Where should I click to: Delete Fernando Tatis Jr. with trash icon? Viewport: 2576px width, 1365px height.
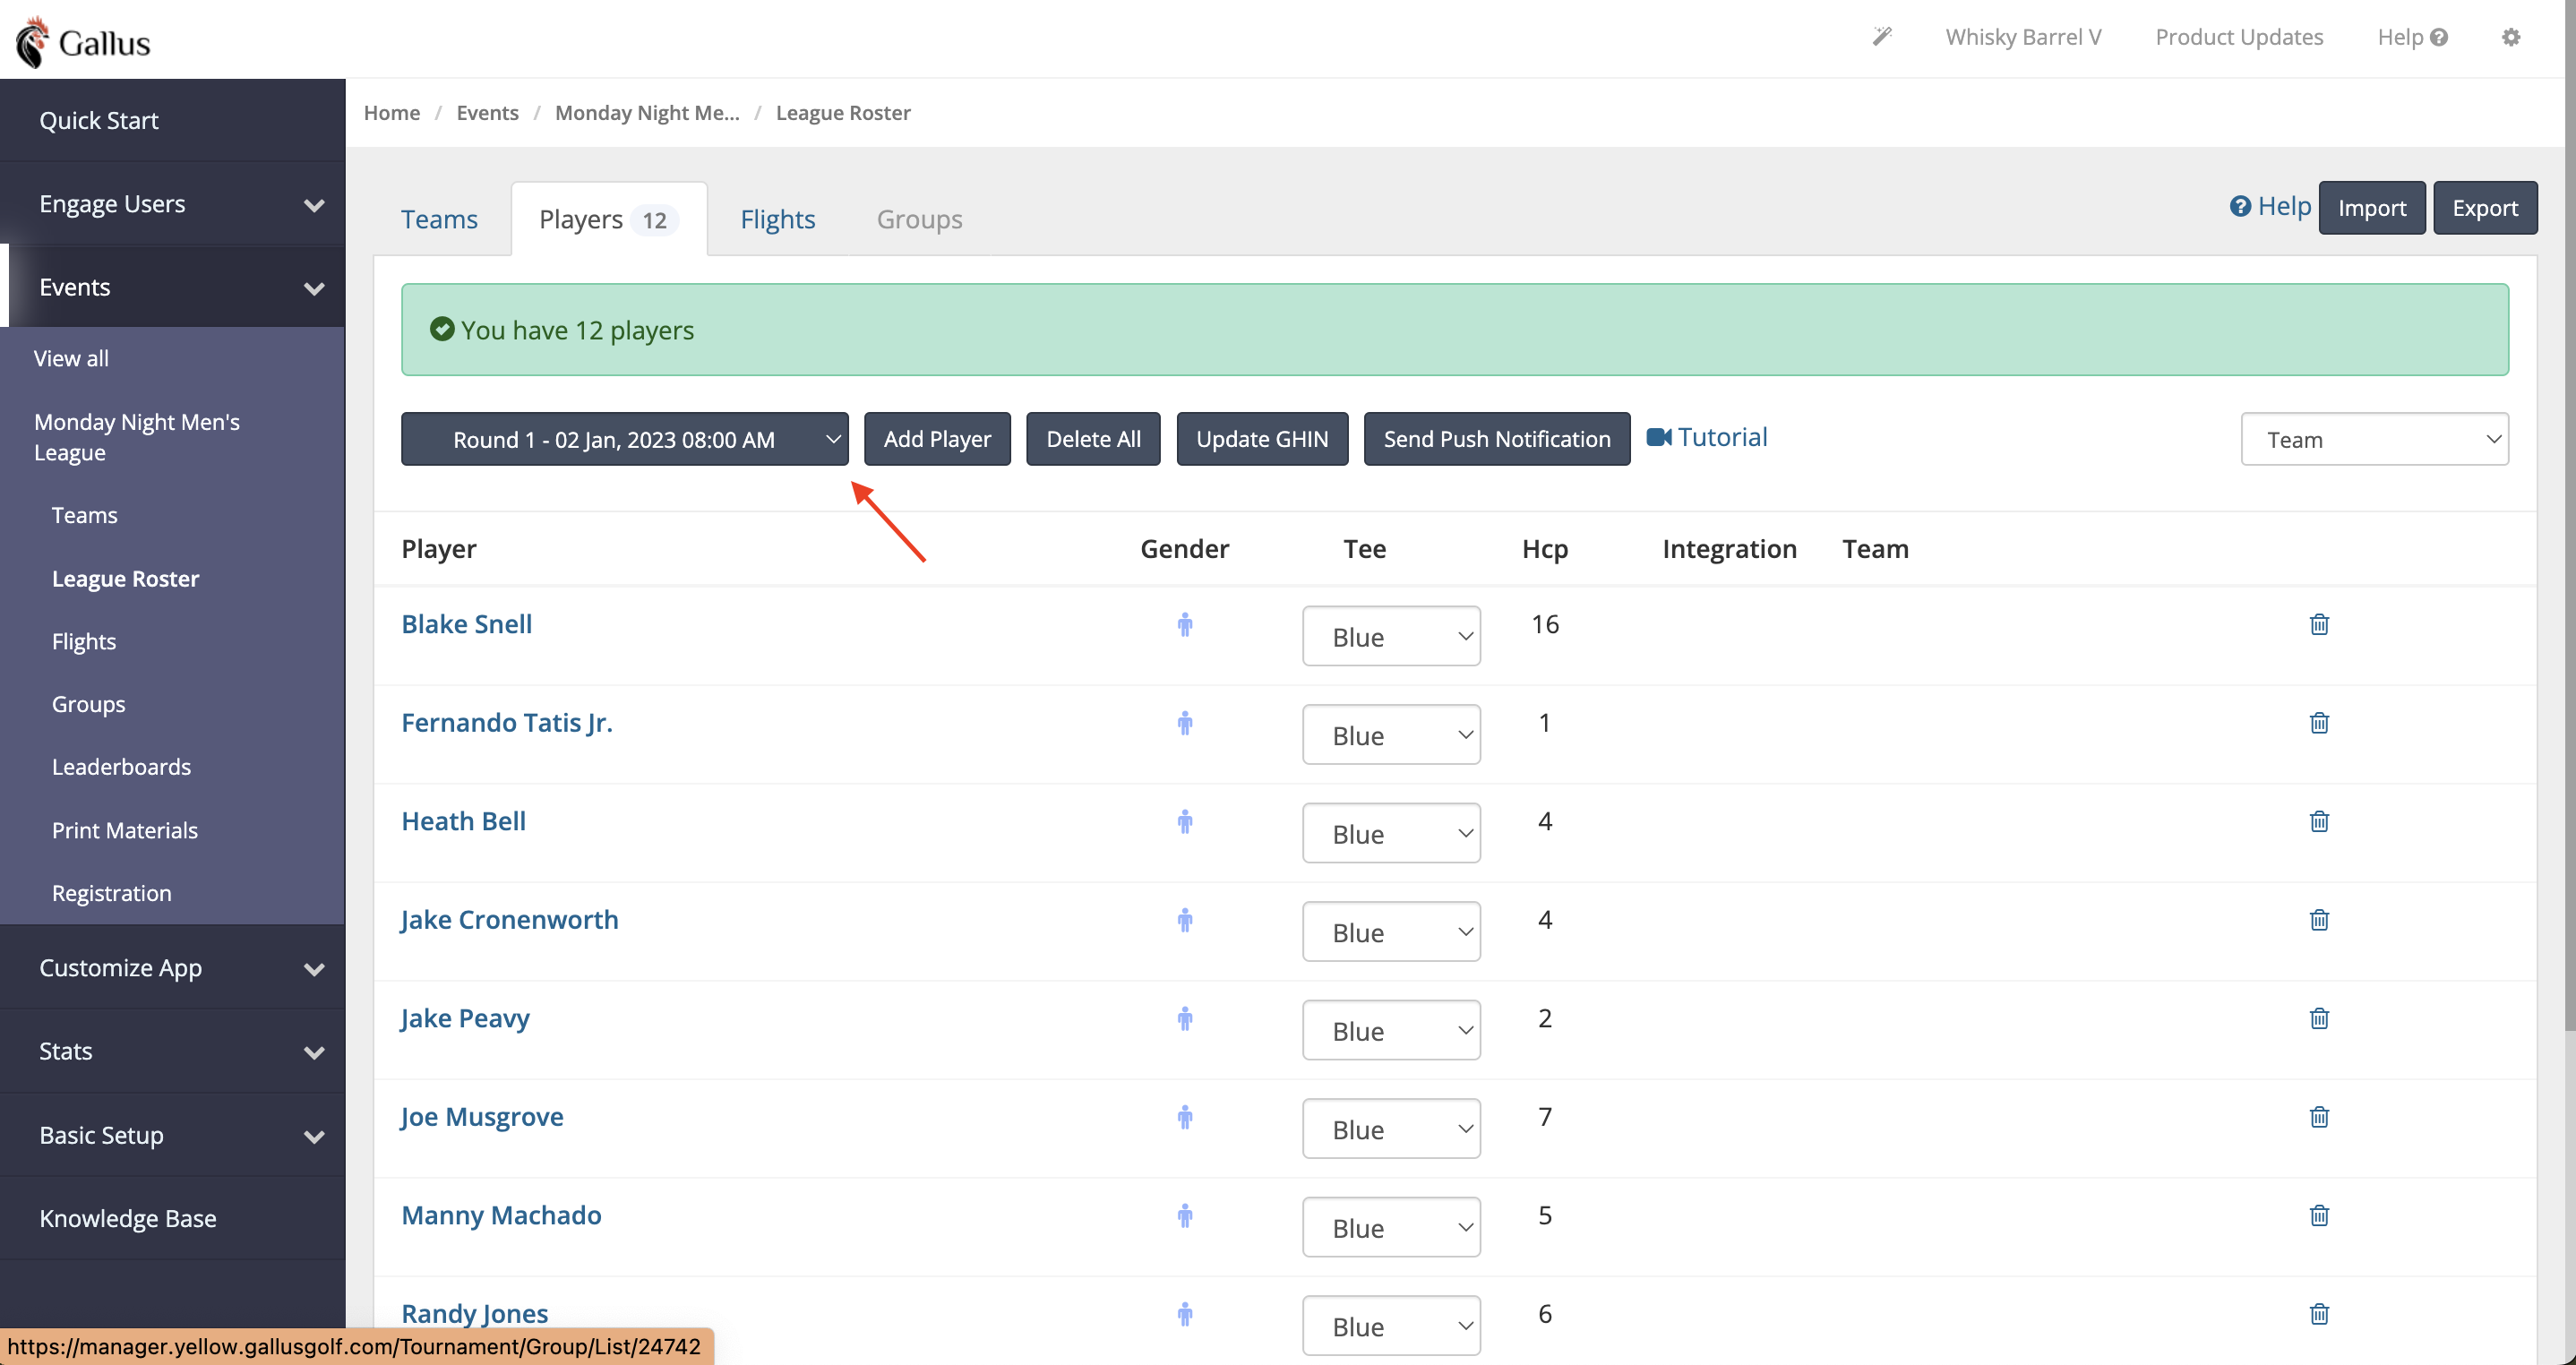(2319, 723)
